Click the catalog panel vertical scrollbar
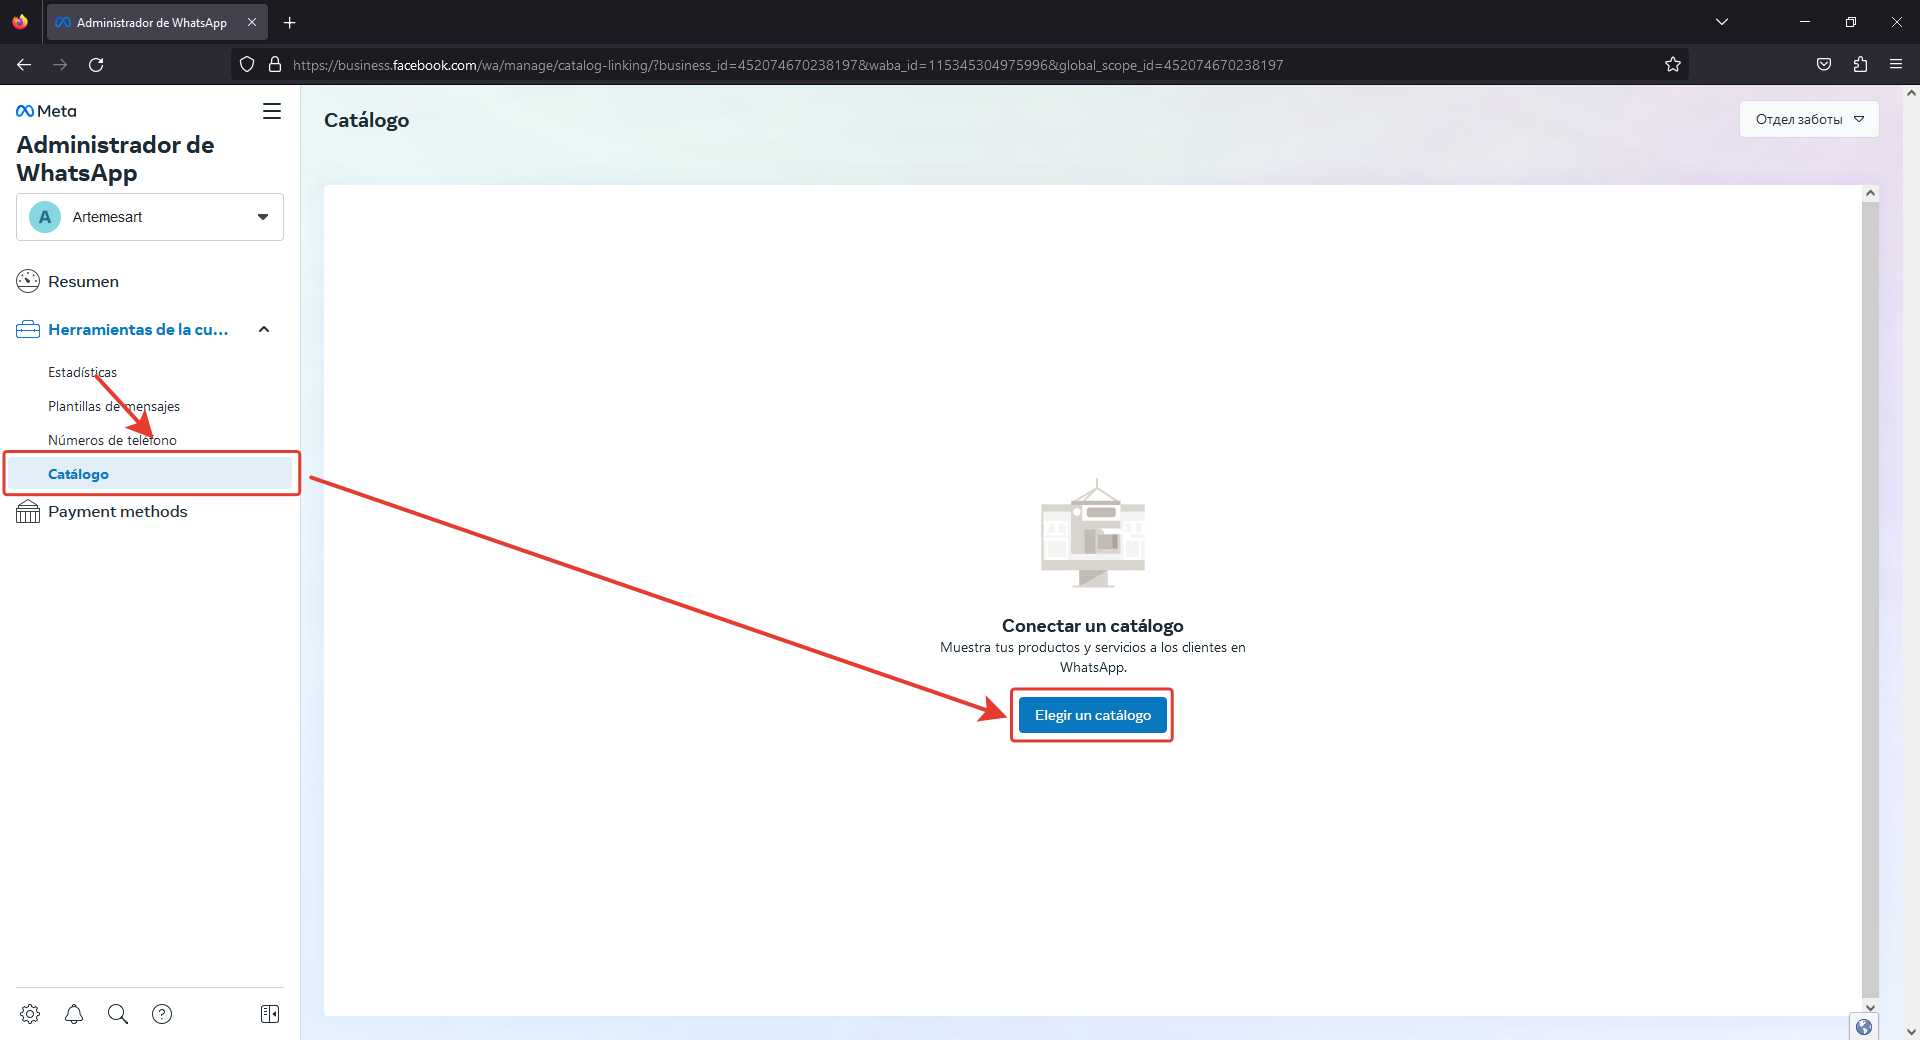This screenshot has width=1920, height=1040. [x=1871, y=600]
